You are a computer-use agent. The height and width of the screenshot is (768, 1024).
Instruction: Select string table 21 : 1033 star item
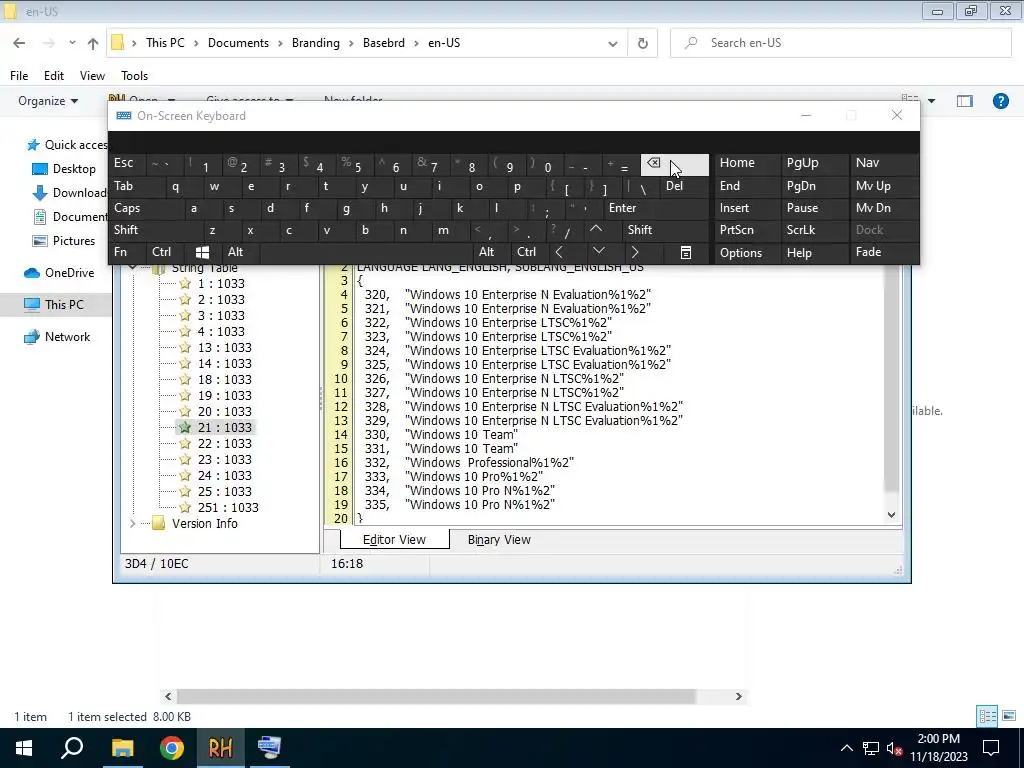coord(216,427)
